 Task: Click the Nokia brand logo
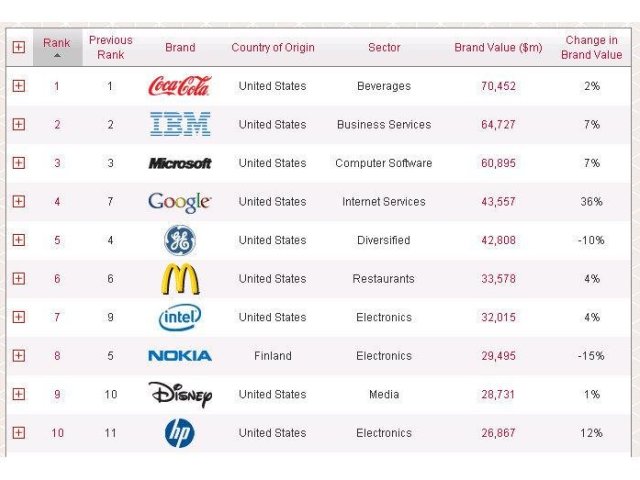tap(180, 356)
